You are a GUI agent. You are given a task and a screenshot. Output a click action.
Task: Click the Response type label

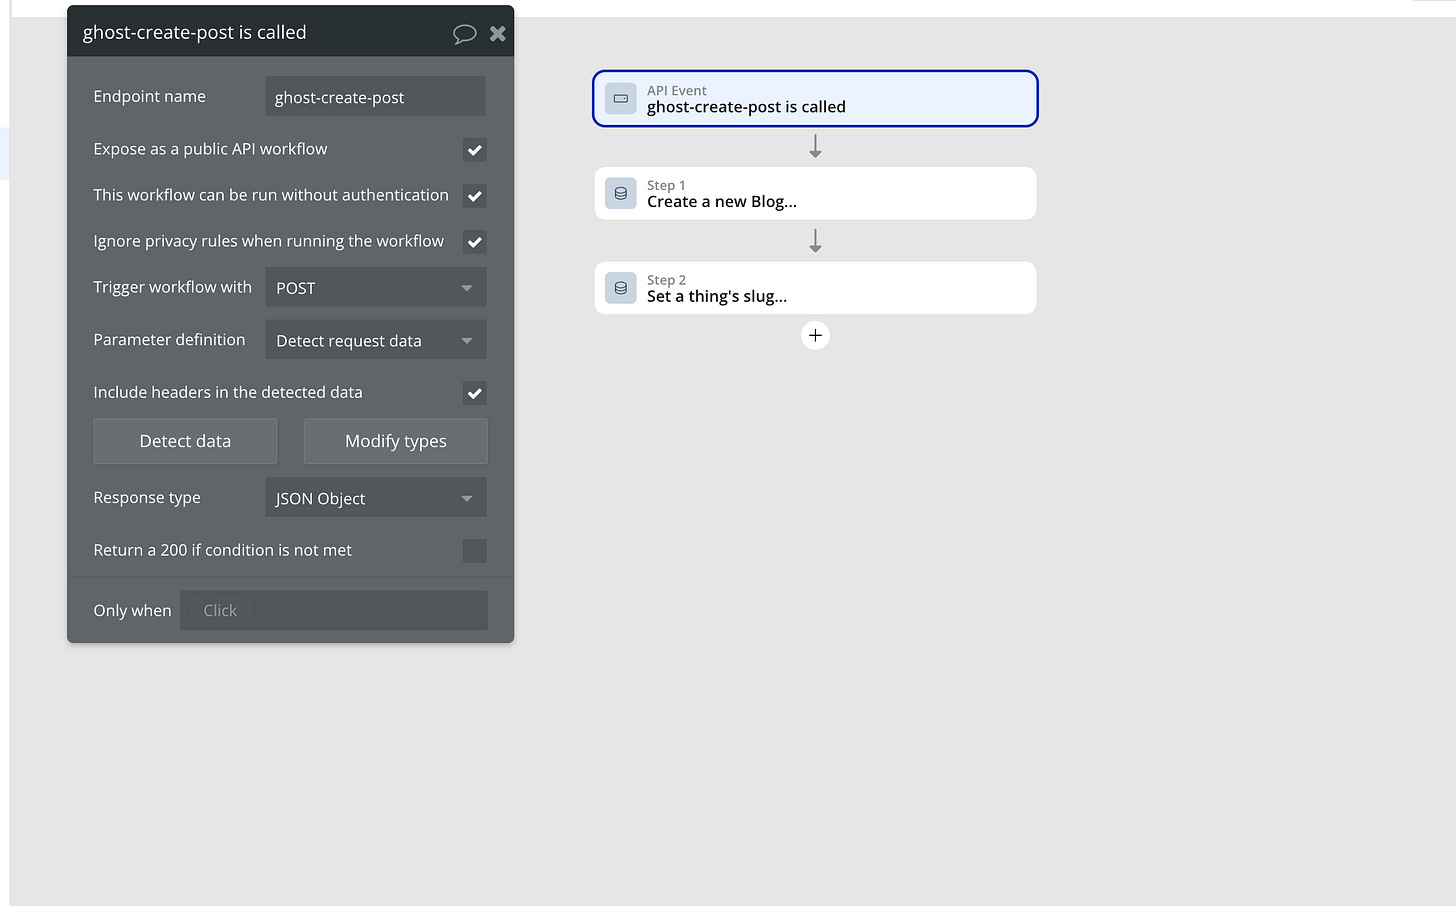147,498
